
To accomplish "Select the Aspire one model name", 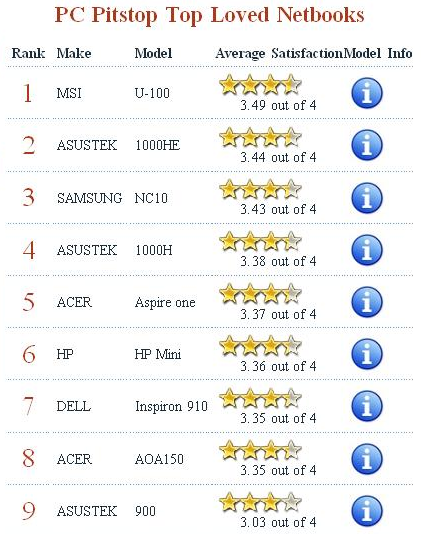I will coord(165,302).
